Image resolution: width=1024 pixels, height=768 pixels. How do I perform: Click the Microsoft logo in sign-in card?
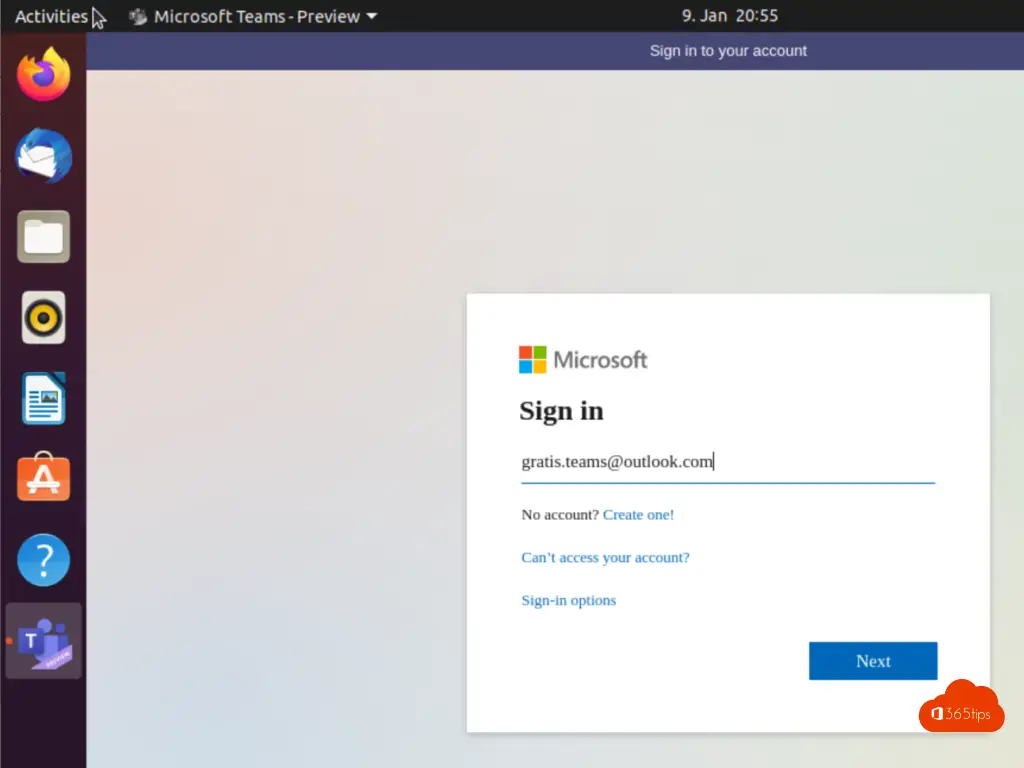click(x=583, y=360)
